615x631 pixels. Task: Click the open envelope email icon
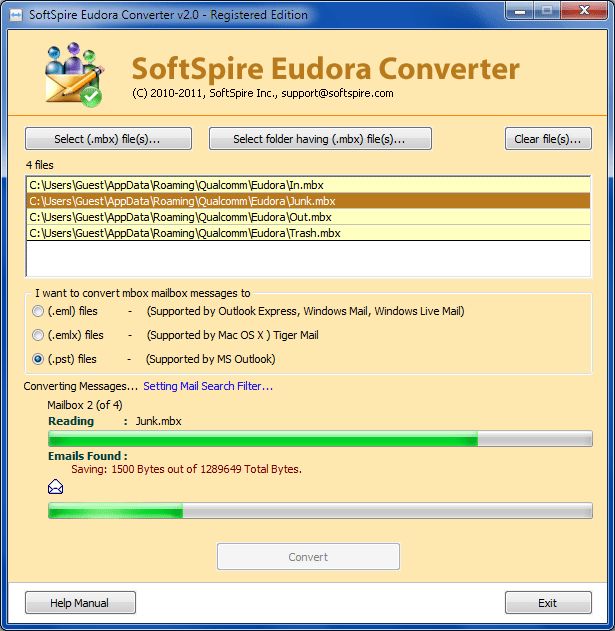click(55, 487)
